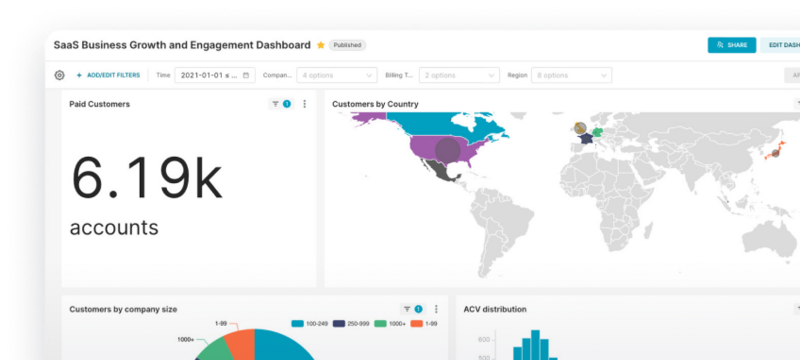Click the SHARE button

pyautogui.click(x=732, y=45)
